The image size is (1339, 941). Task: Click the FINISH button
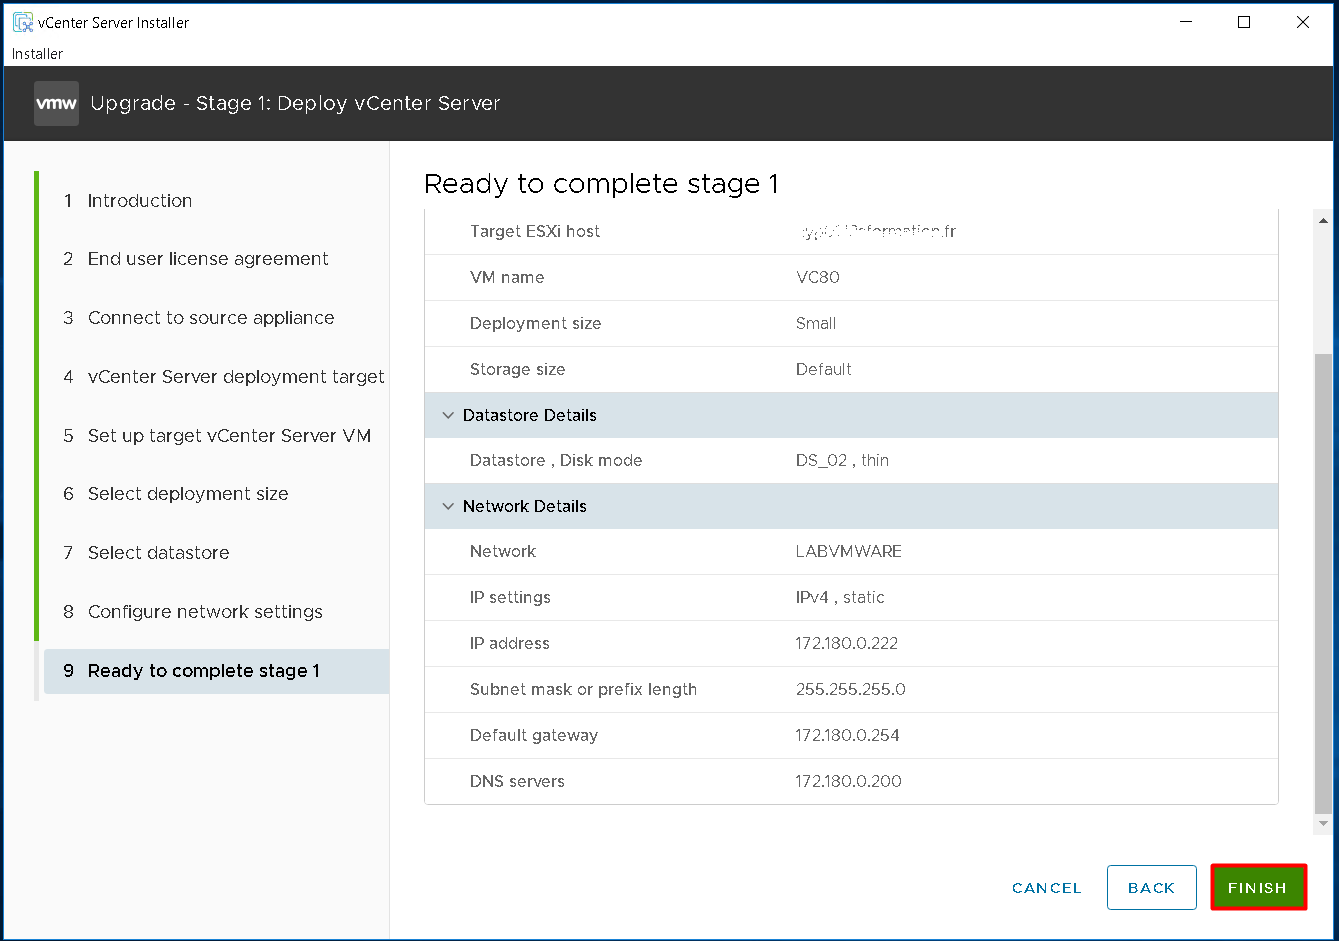click(x=1258, y=887)
